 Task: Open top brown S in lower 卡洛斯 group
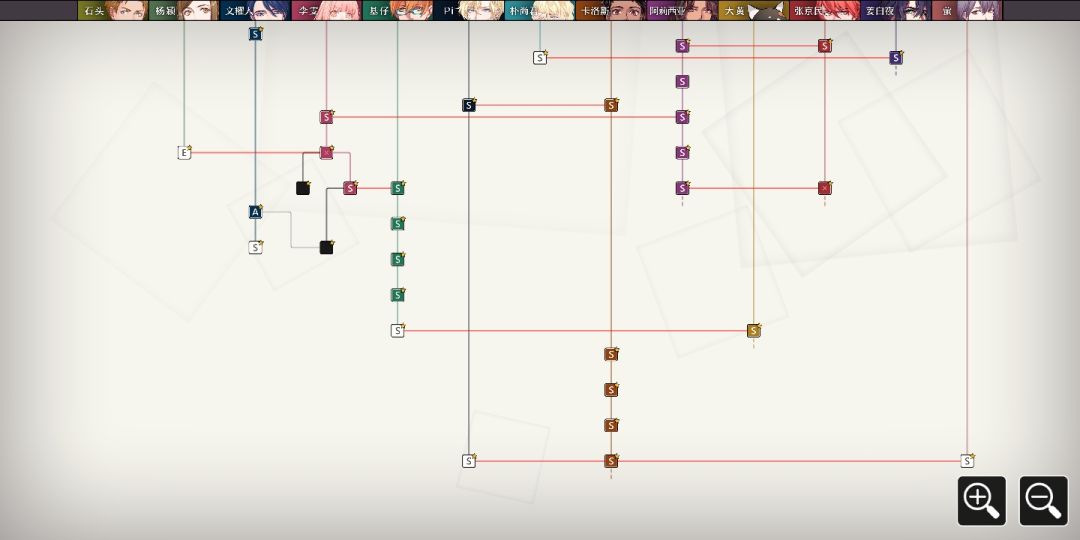[x=611, y=355]
